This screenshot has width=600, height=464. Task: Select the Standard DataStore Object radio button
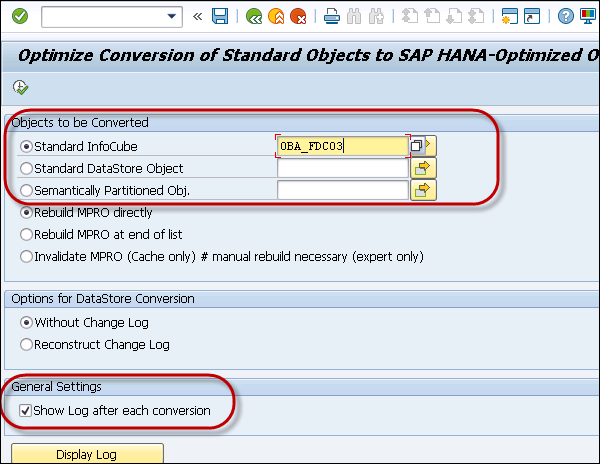point(27,168)
